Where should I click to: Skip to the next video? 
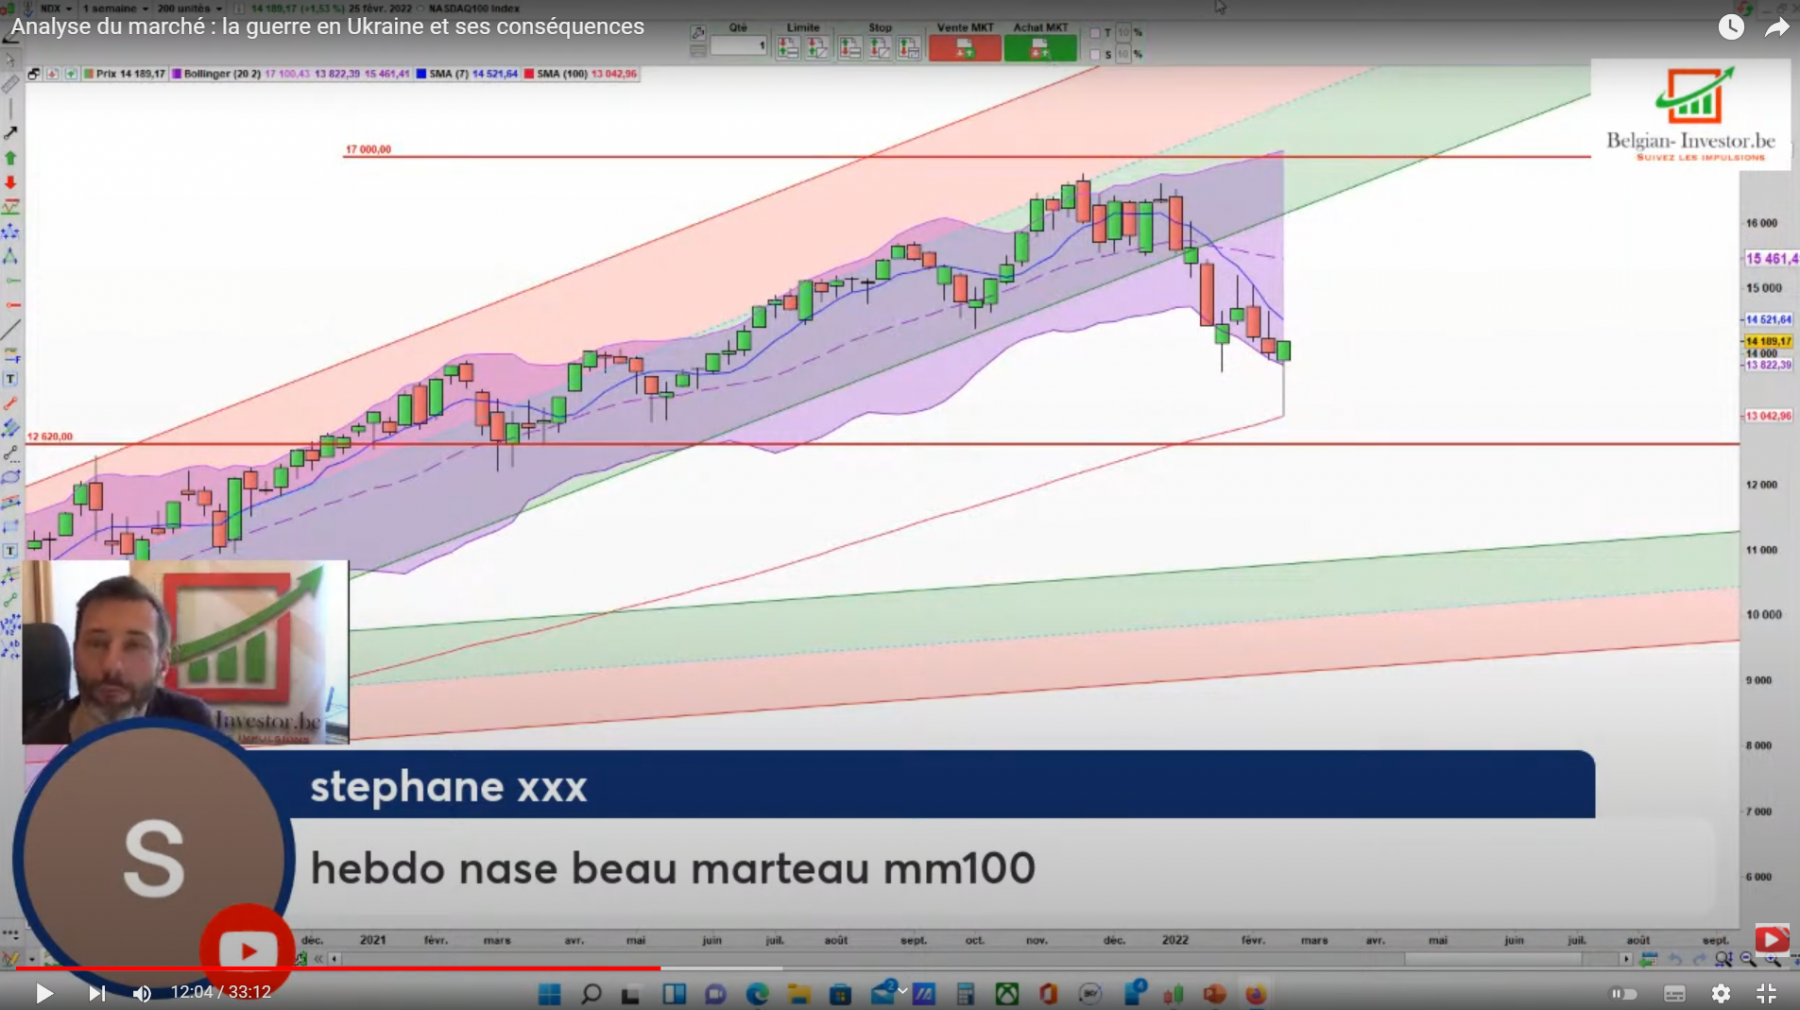tap(96, 993)
